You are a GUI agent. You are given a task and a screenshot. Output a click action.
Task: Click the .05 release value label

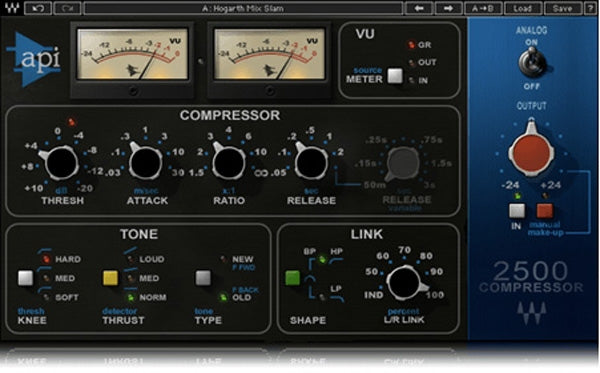(278, 173)
